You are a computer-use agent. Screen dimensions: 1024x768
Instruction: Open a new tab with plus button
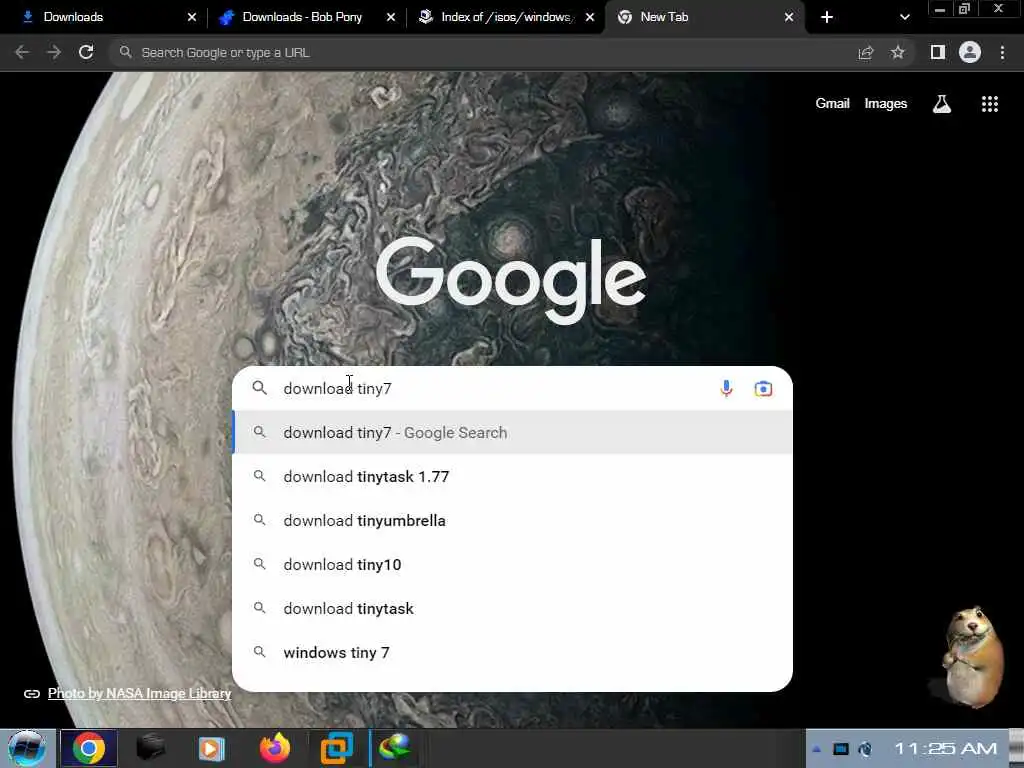(827, 17)
